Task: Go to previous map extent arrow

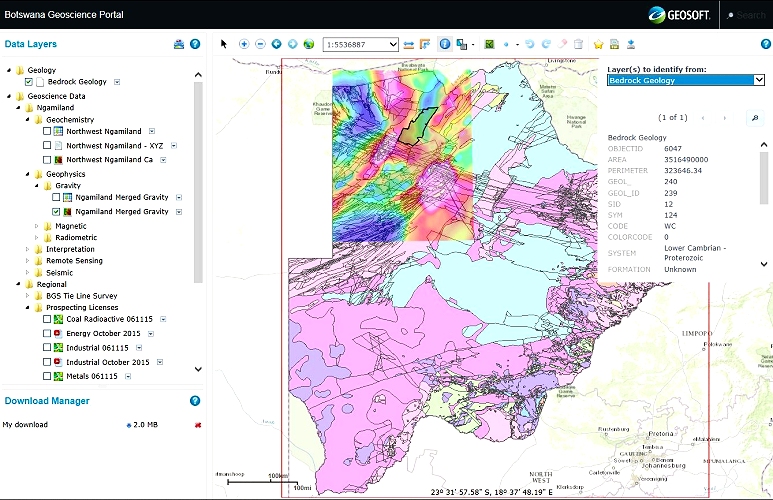Action: pyautogui.click(x=277, y=44)
